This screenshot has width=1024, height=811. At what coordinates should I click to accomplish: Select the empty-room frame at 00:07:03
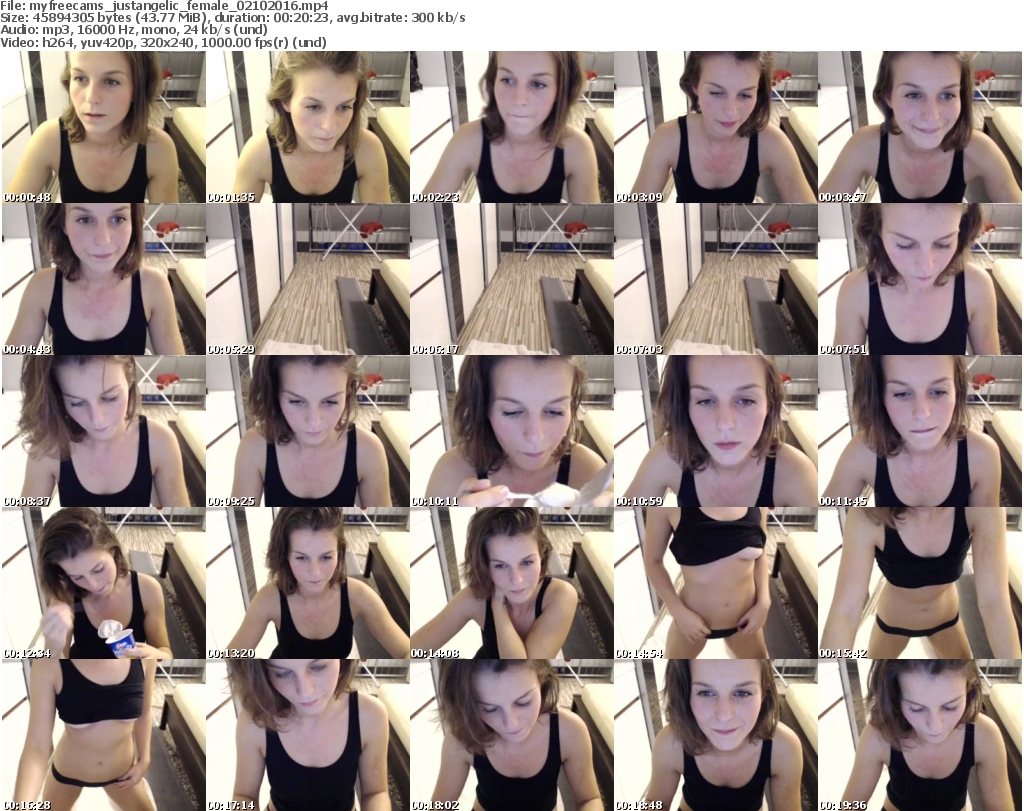point(715,279)
